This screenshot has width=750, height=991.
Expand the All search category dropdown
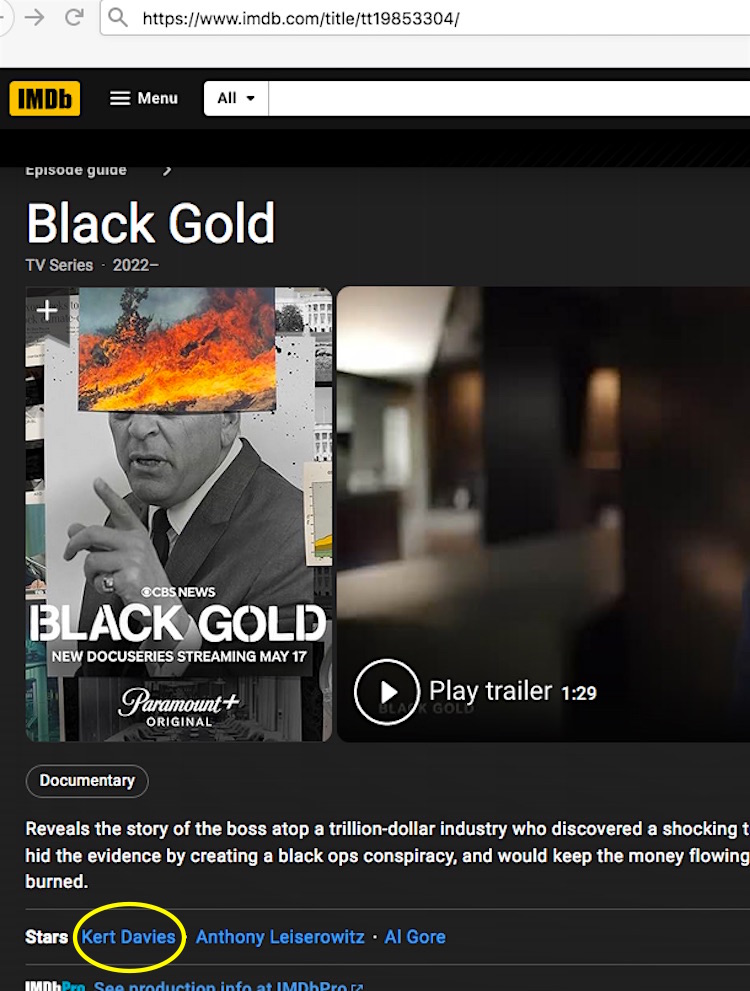click(x=236, y=98)
